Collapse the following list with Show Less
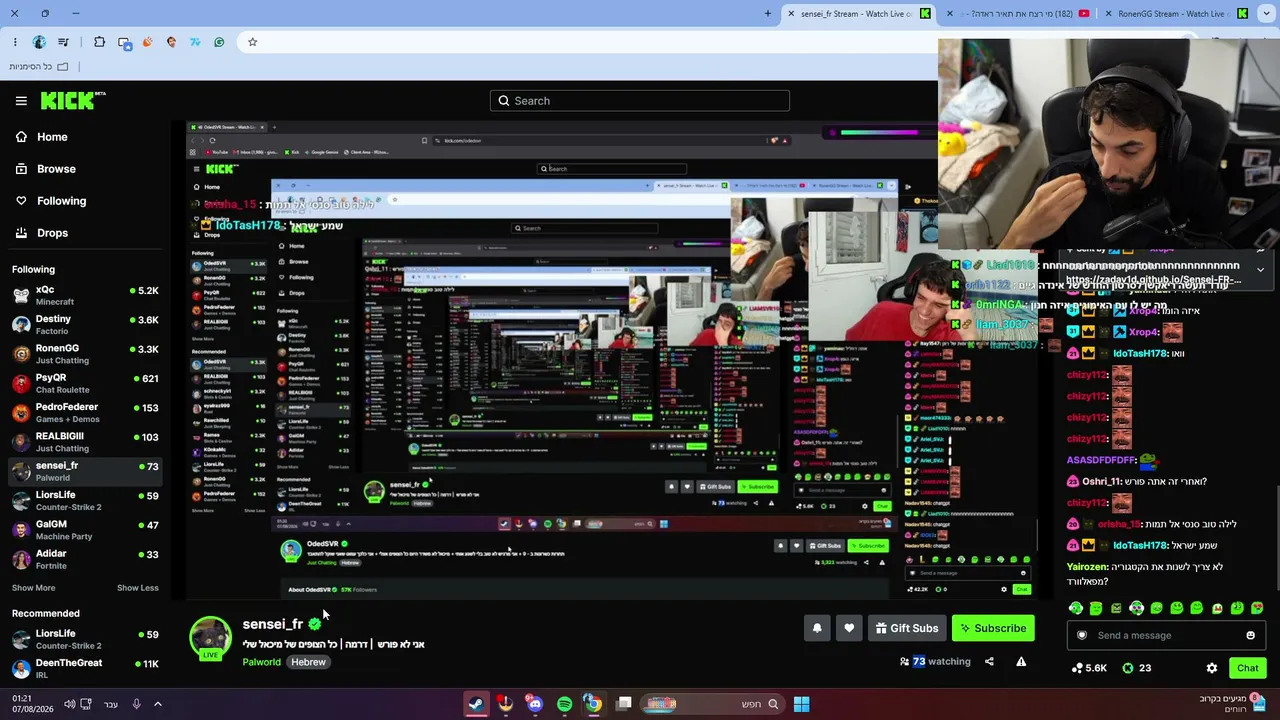The height and width of the screenshot is (720, 1280). point(138,588)
